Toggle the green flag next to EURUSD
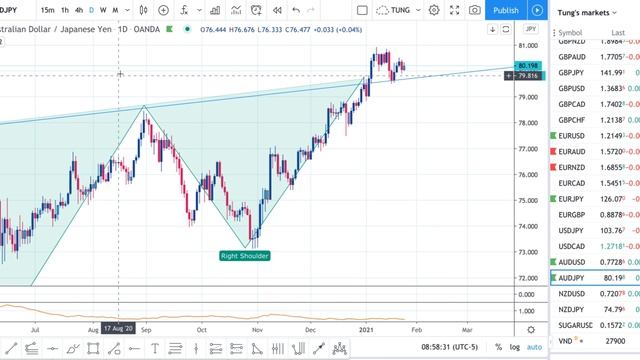 coord(553,136)
